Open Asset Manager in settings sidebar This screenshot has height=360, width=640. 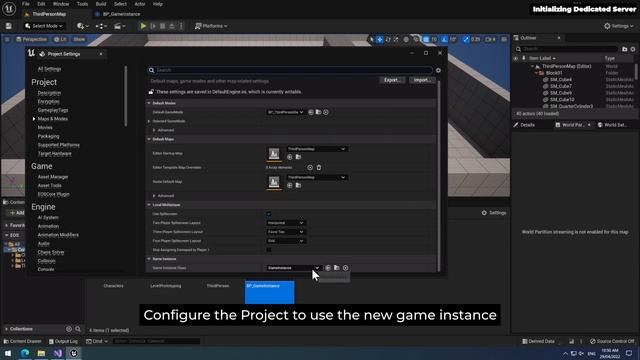[53, 177]
